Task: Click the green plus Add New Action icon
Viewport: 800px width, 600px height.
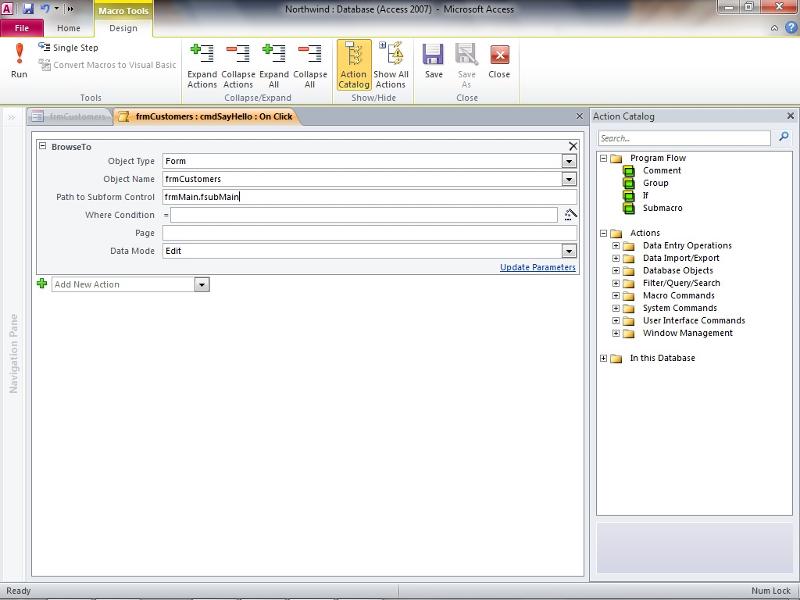Action: pyautogui.click(x=42, y=284)
